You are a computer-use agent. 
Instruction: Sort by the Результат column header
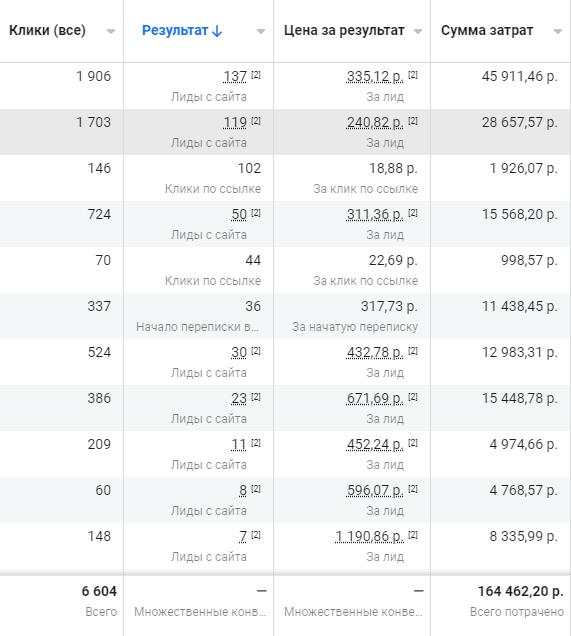point(175,30)
